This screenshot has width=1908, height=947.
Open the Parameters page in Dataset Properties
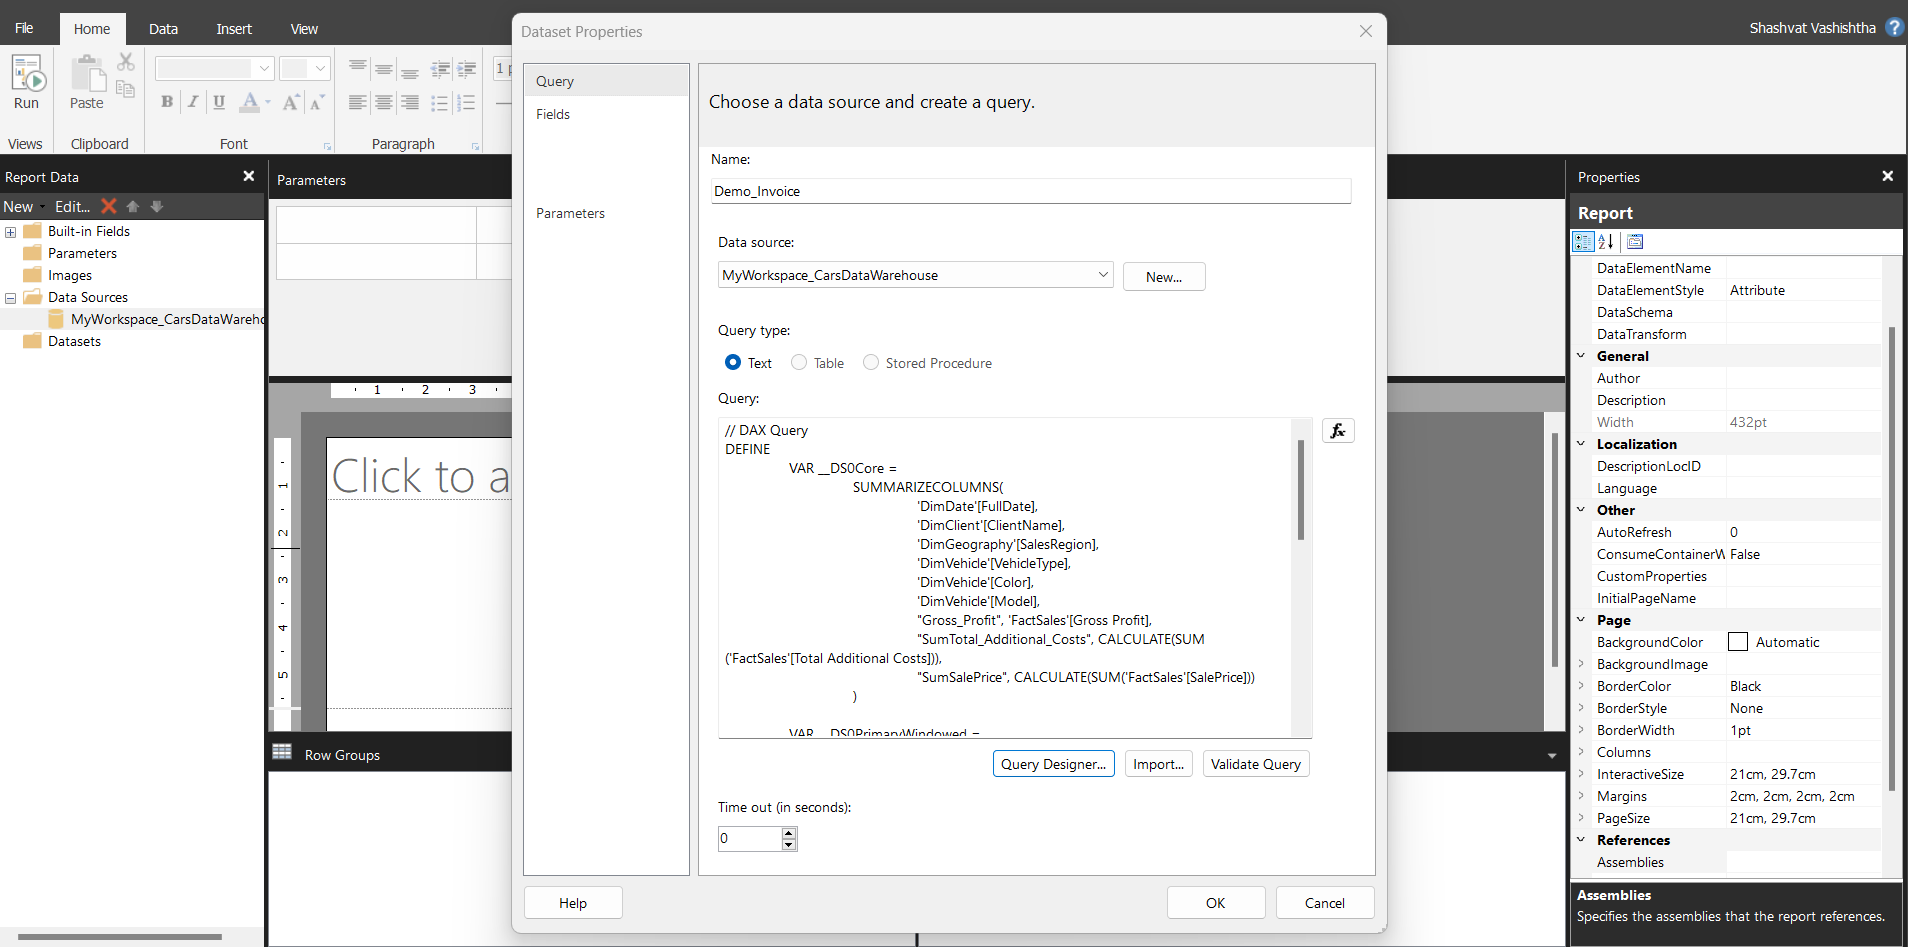click(x=570, y=212)
